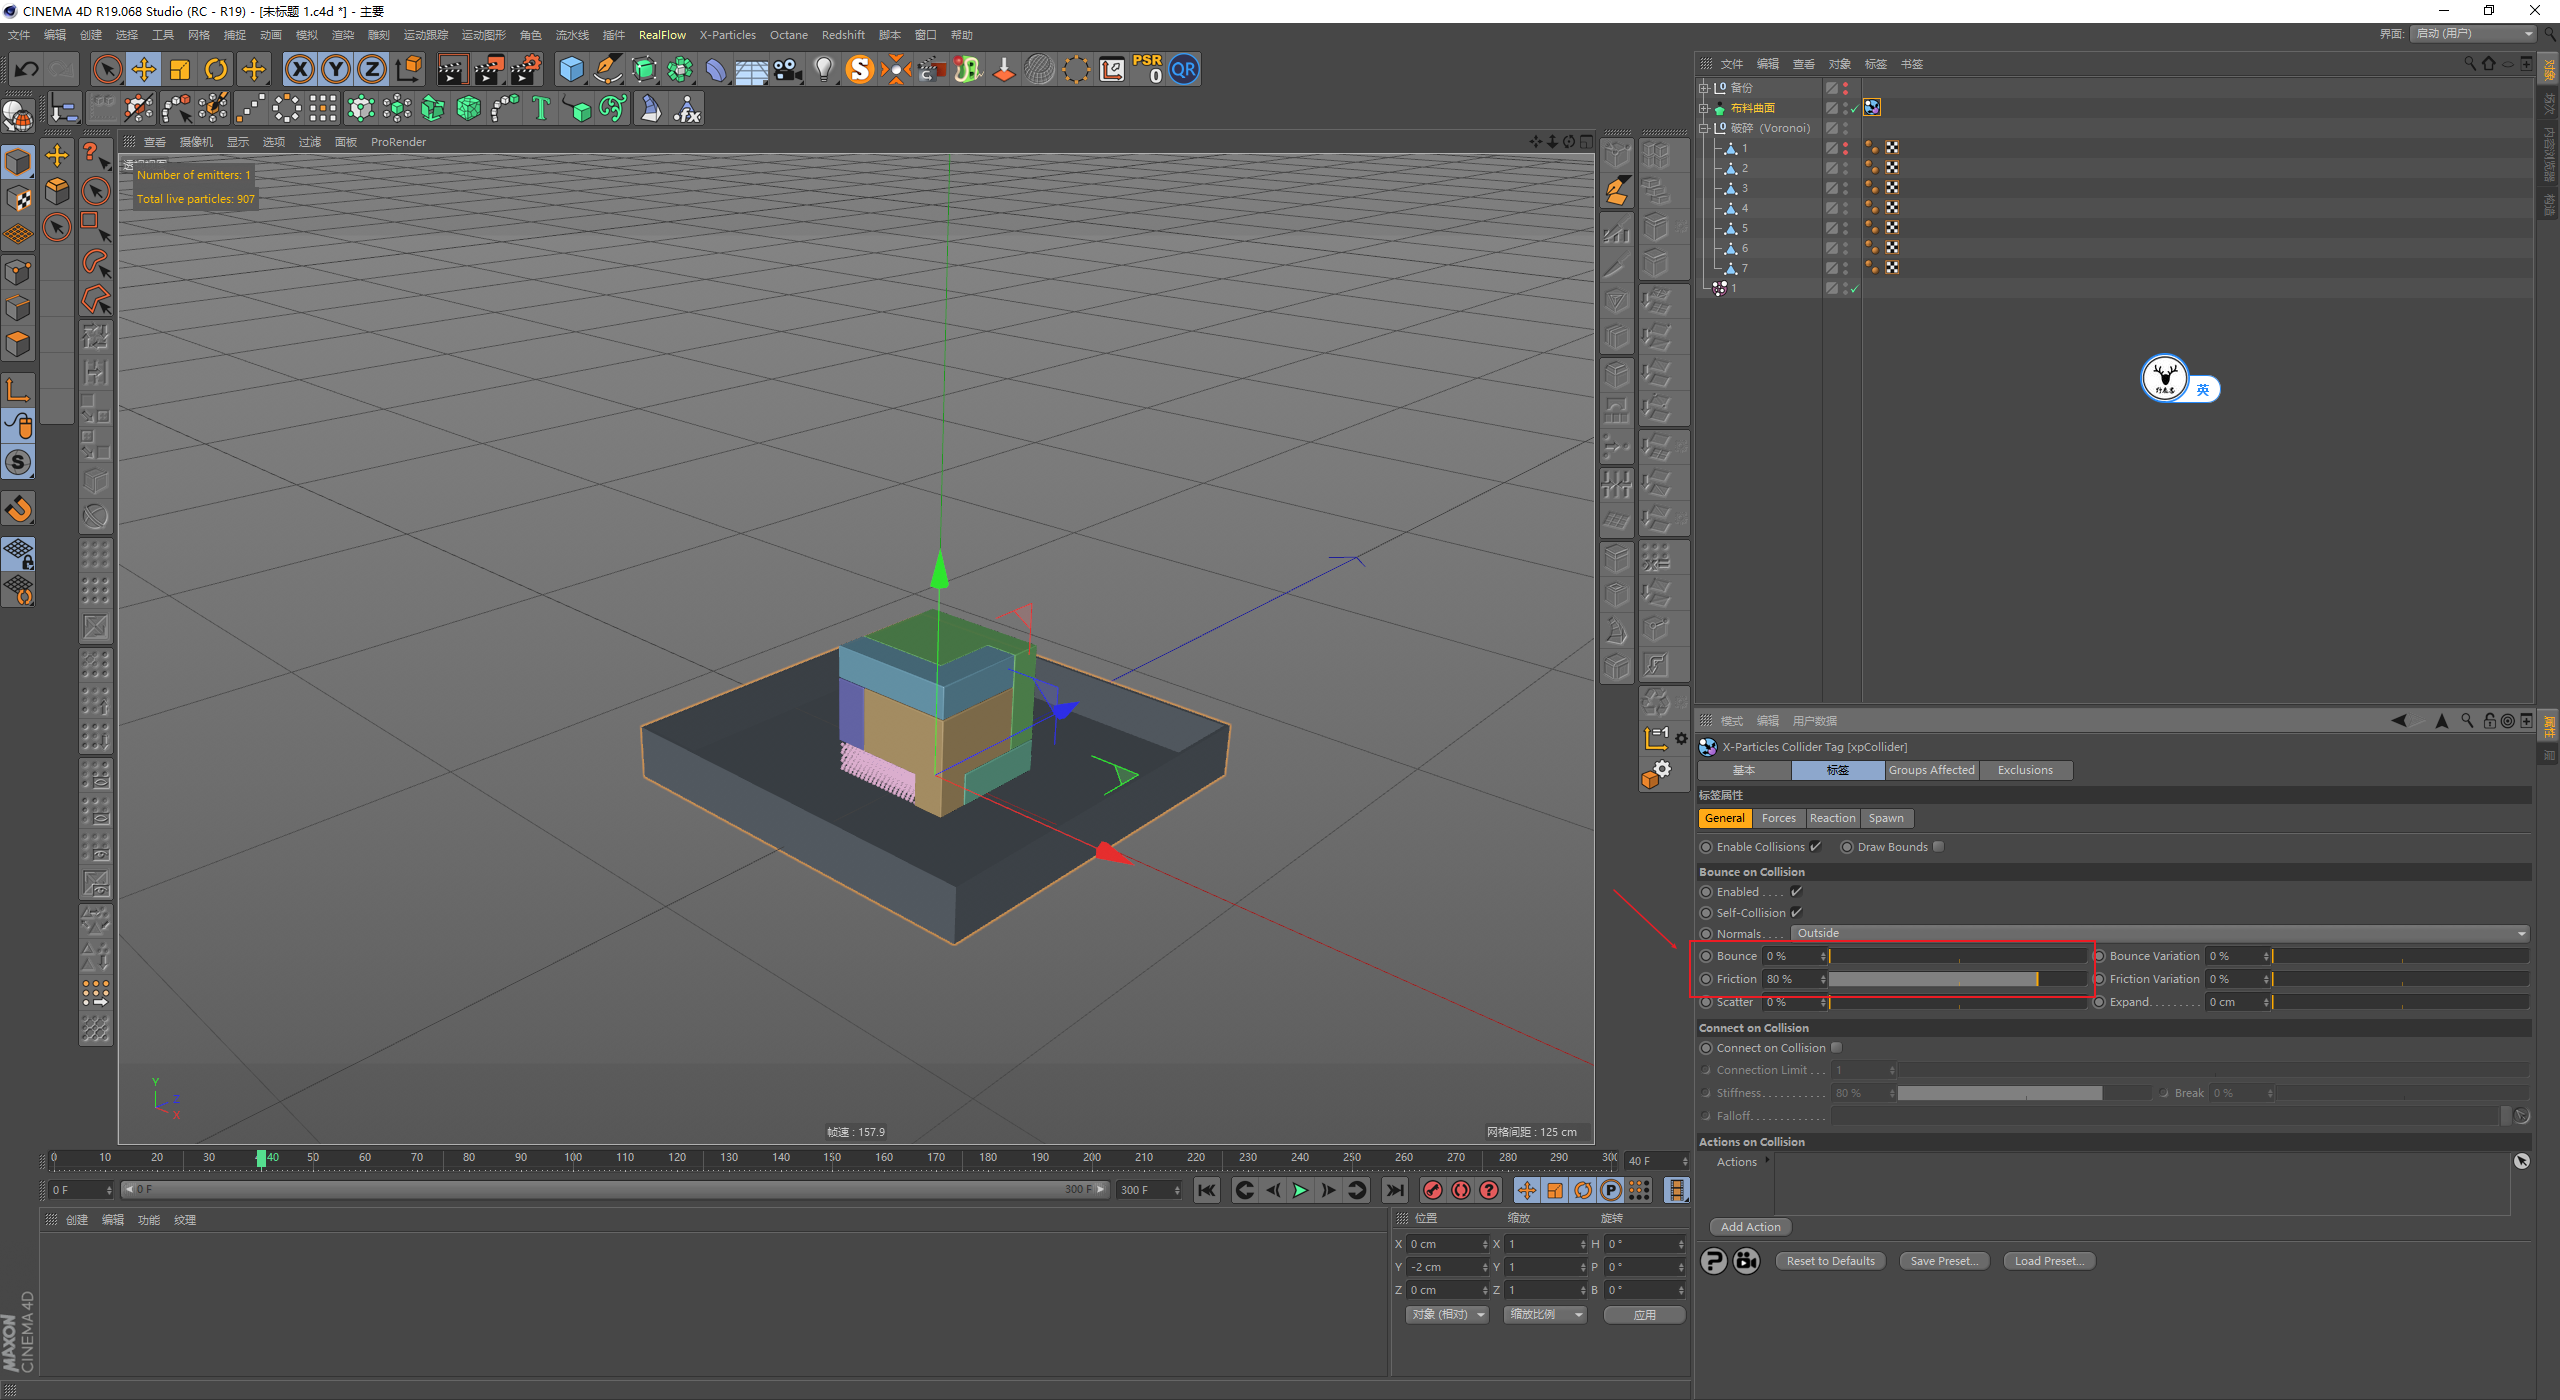Viewport: 2560px width, 1400px height.
Task: Collapse the 破碎 (Voronoi) tree node
Action: click(x=1705, y=128)
